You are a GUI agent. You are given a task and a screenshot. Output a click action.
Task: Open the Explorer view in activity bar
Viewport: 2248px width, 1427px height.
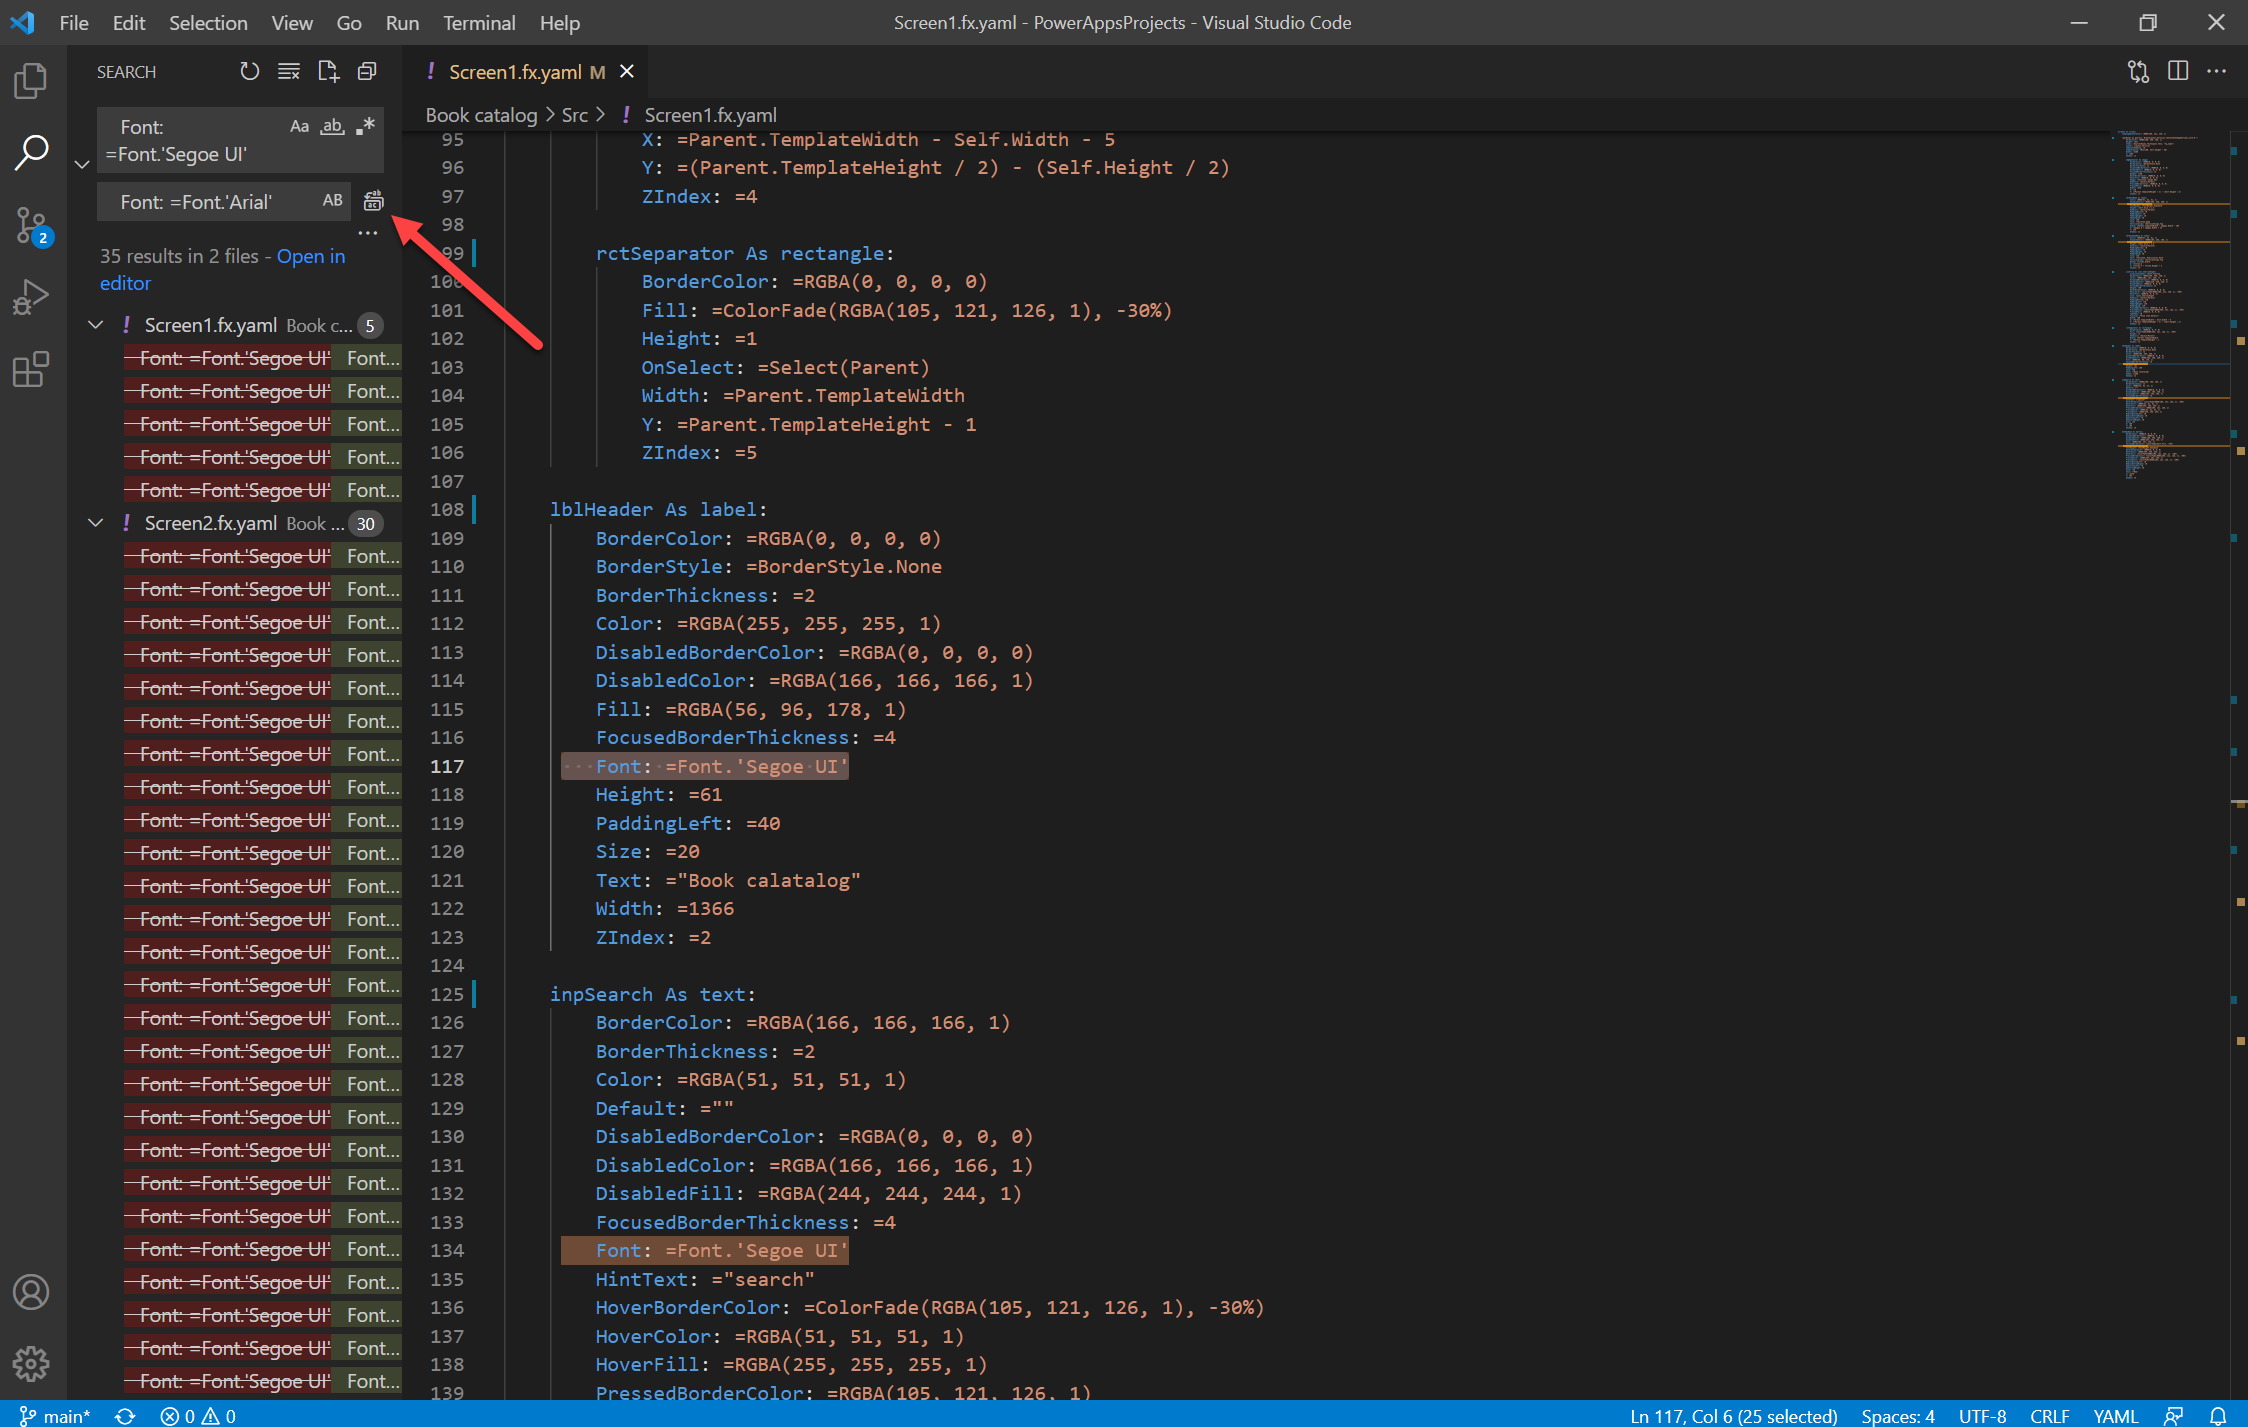pyautogui.click(x=31, y=81)
